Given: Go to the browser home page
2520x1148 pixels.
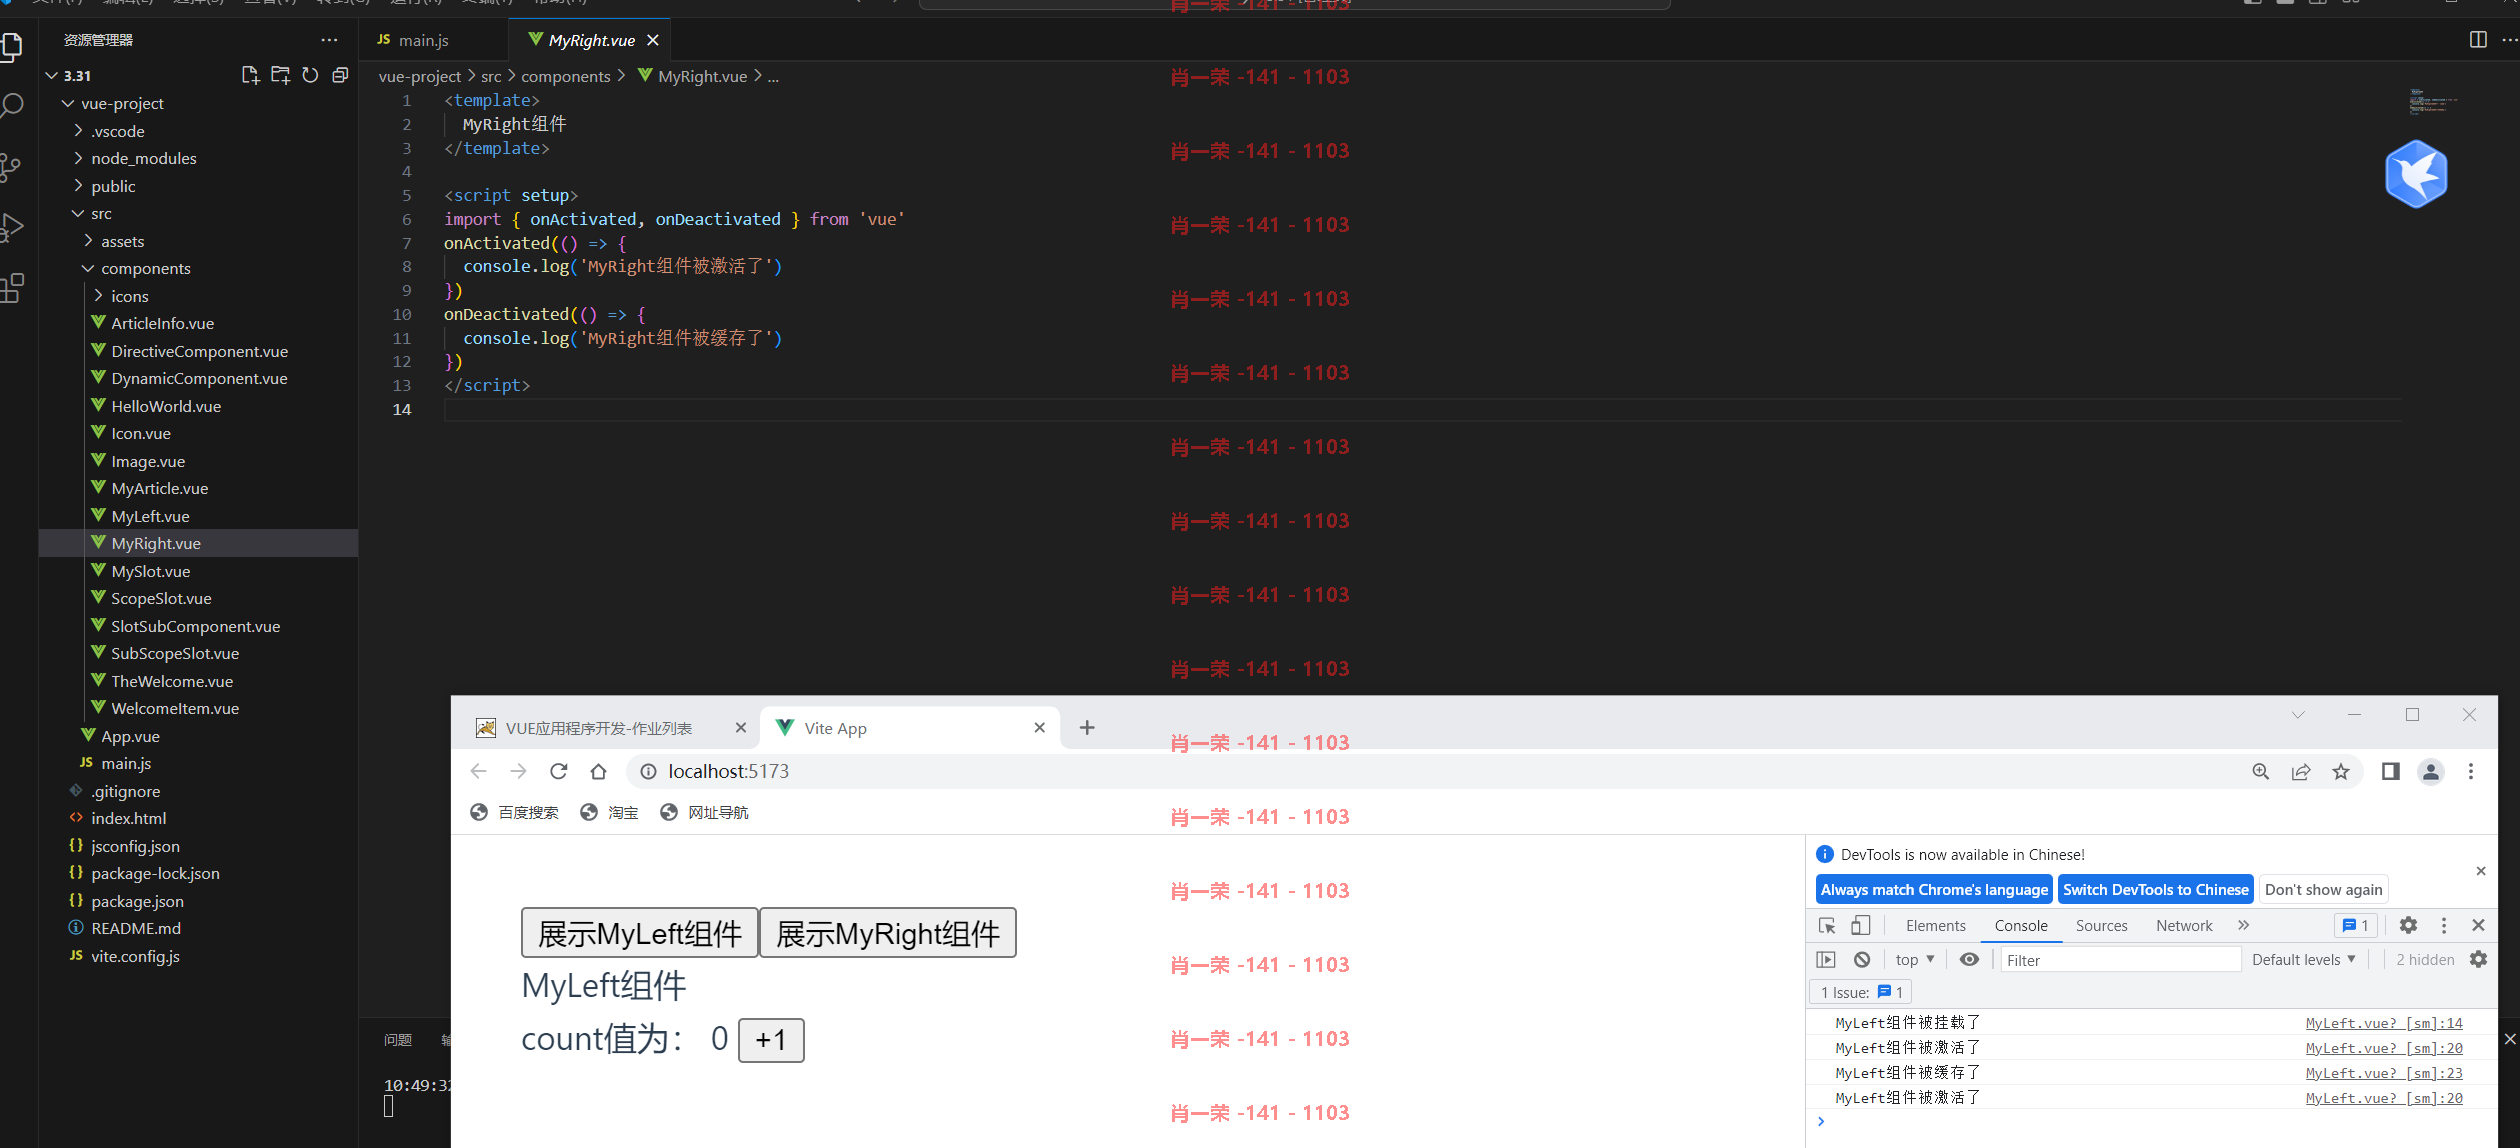Looking at the screenshot, I should (598, 771).
